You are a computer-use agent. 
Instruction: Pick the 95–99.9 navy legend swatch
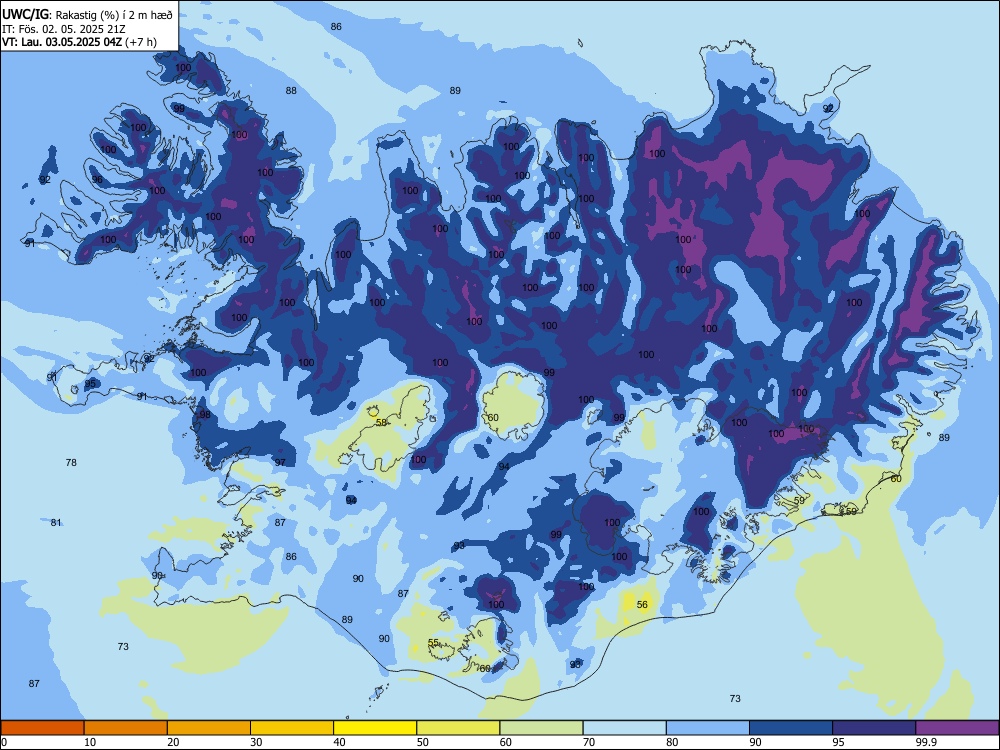coord(874,728)
